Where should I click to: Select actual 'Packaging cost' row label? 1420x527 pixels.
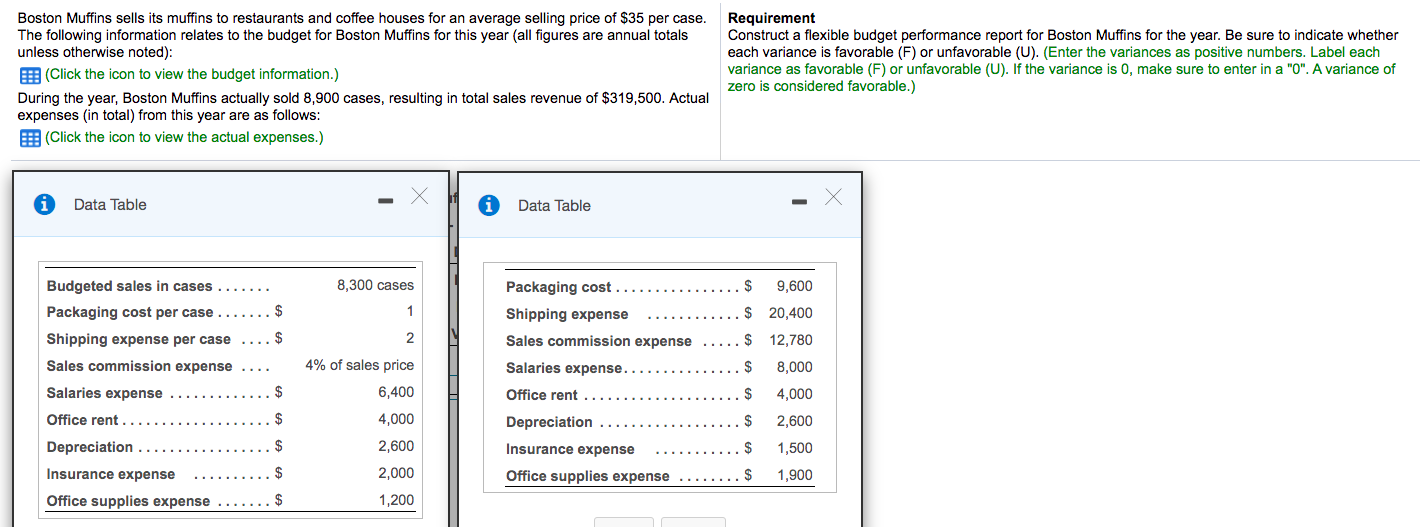pyautogui.click(x=558, y=287)
